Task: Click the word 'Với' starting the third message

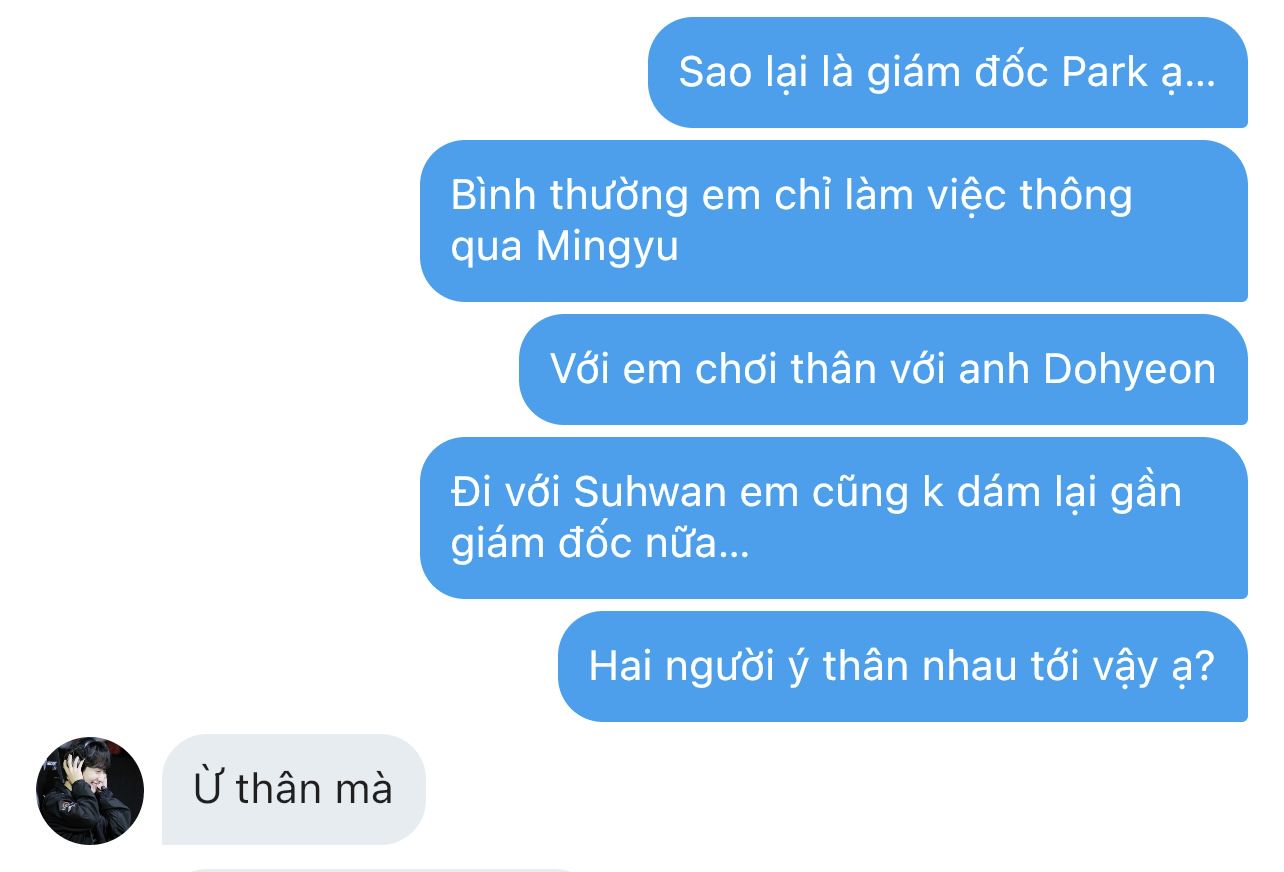Action: [x=581, y=370]
